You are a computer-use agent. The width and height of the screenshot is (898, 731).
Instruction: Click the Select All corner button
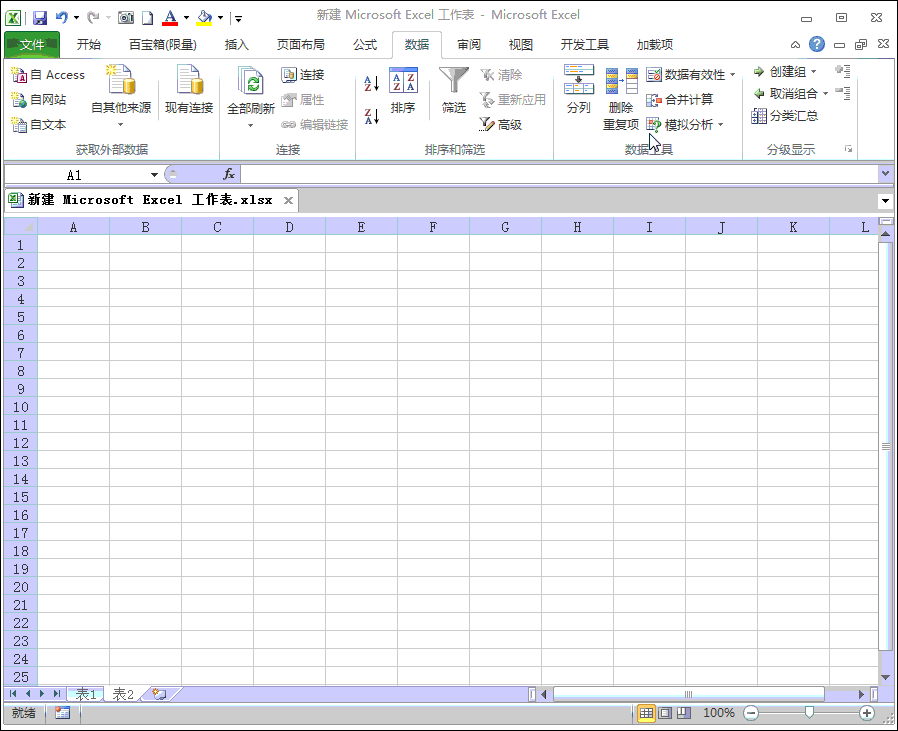(21, 227)
